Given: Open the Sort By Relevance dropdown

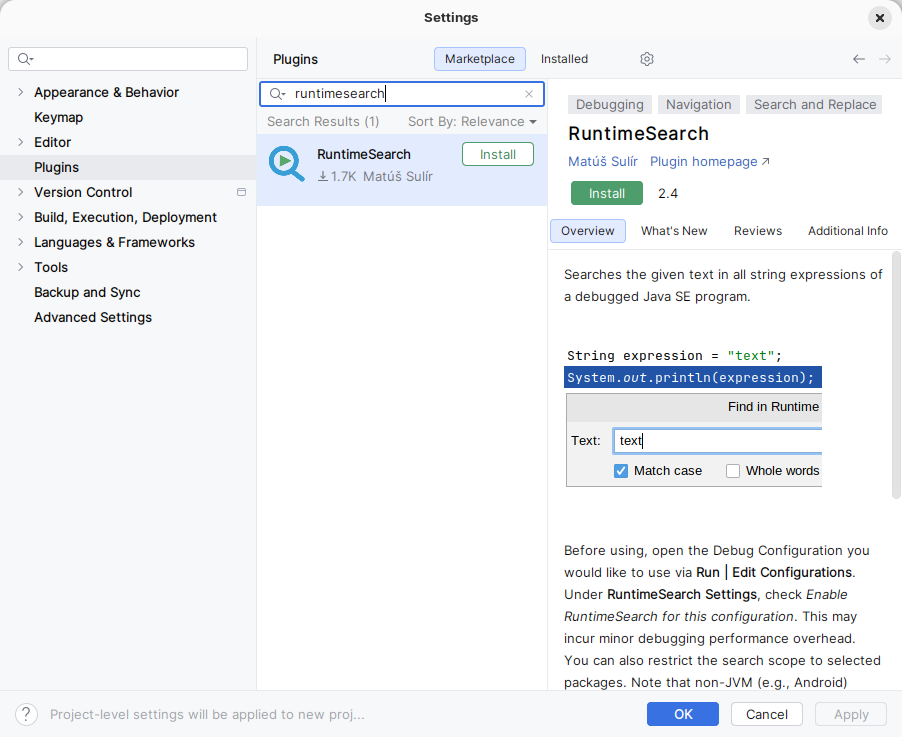Looking at the screenshot, I should click(472, 121).
